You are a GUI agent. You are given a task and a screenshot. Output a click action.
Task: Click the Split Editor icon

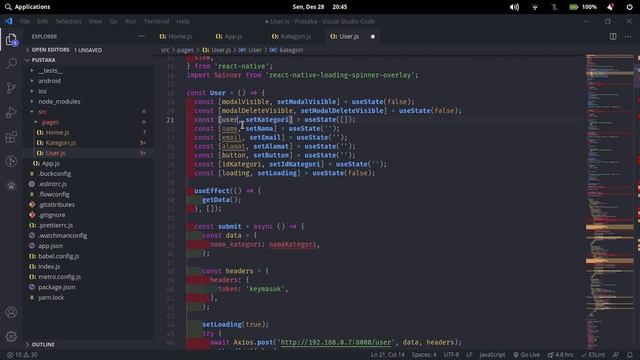pos(613,36)
